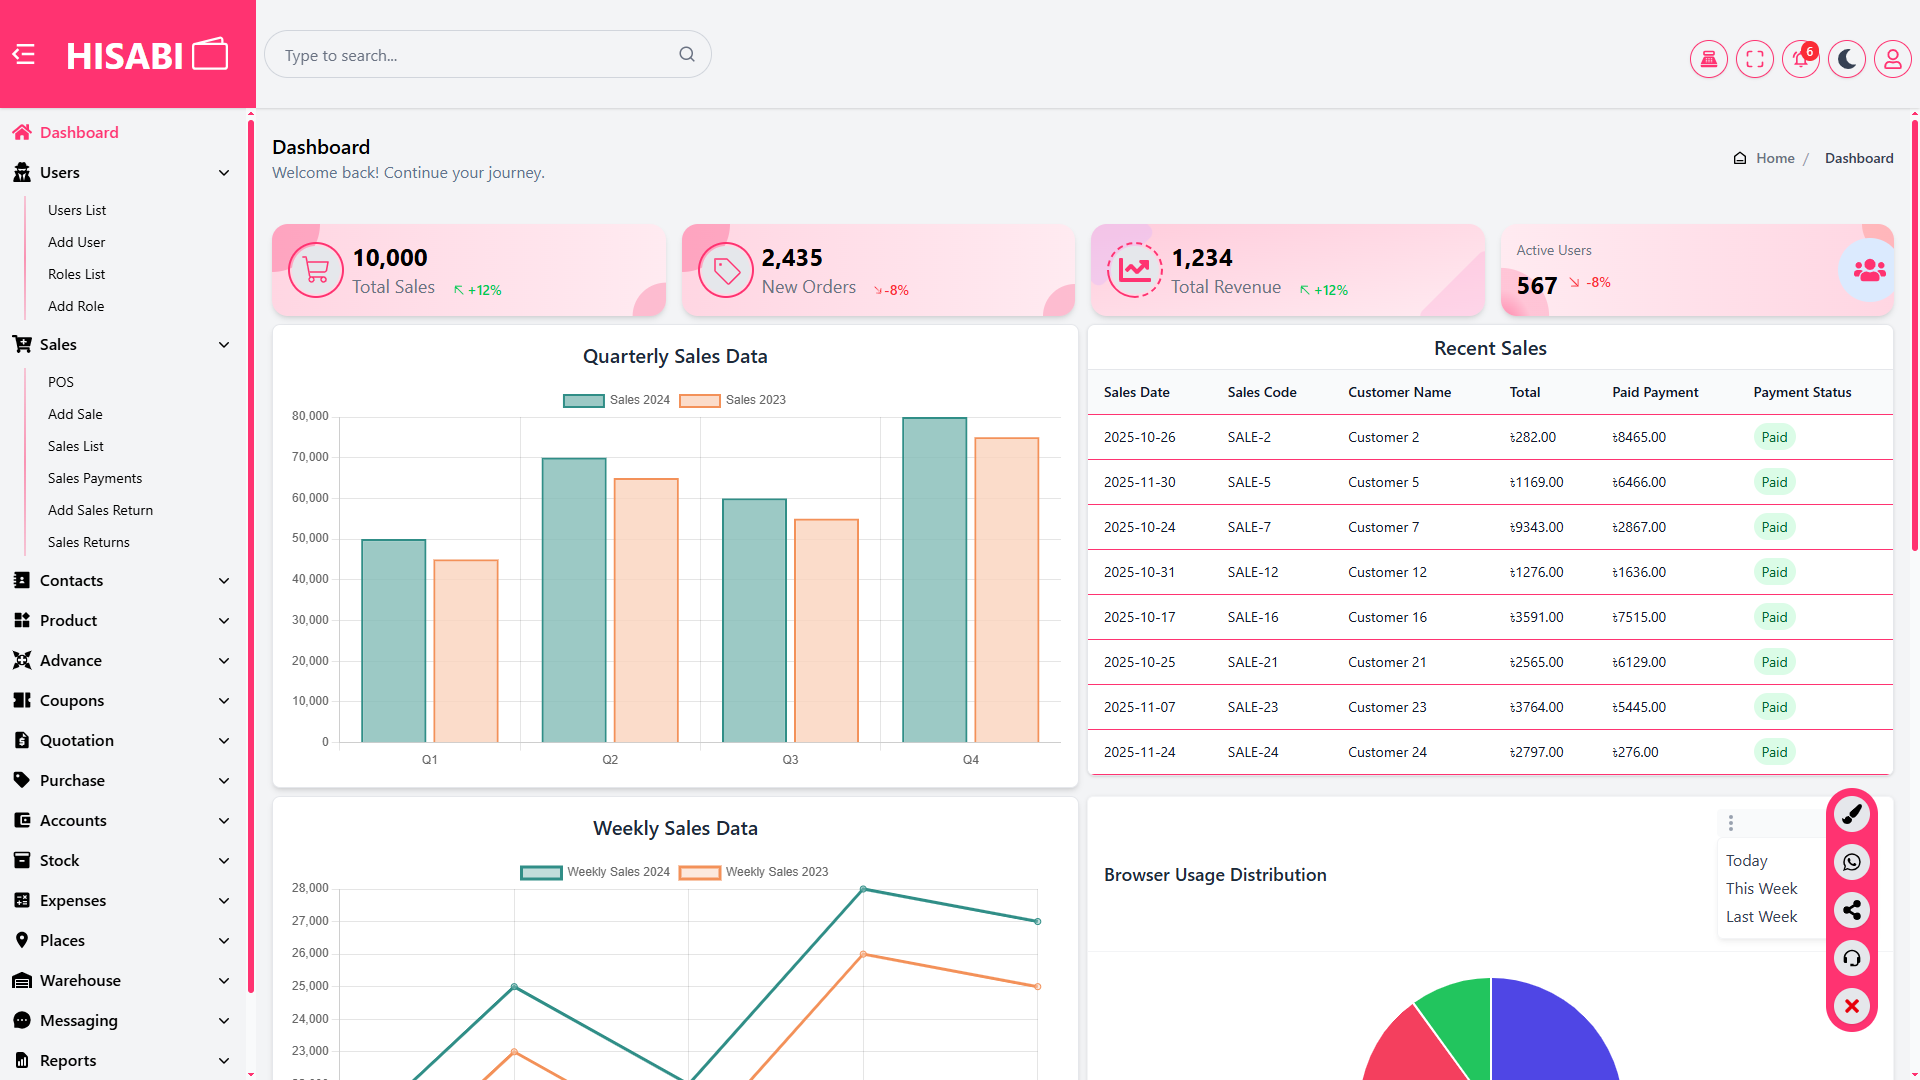This screenshot has height=1080, width=1920.
Task: Select This Week in the dropdown menu
Action: click(x=1761, y=888)
